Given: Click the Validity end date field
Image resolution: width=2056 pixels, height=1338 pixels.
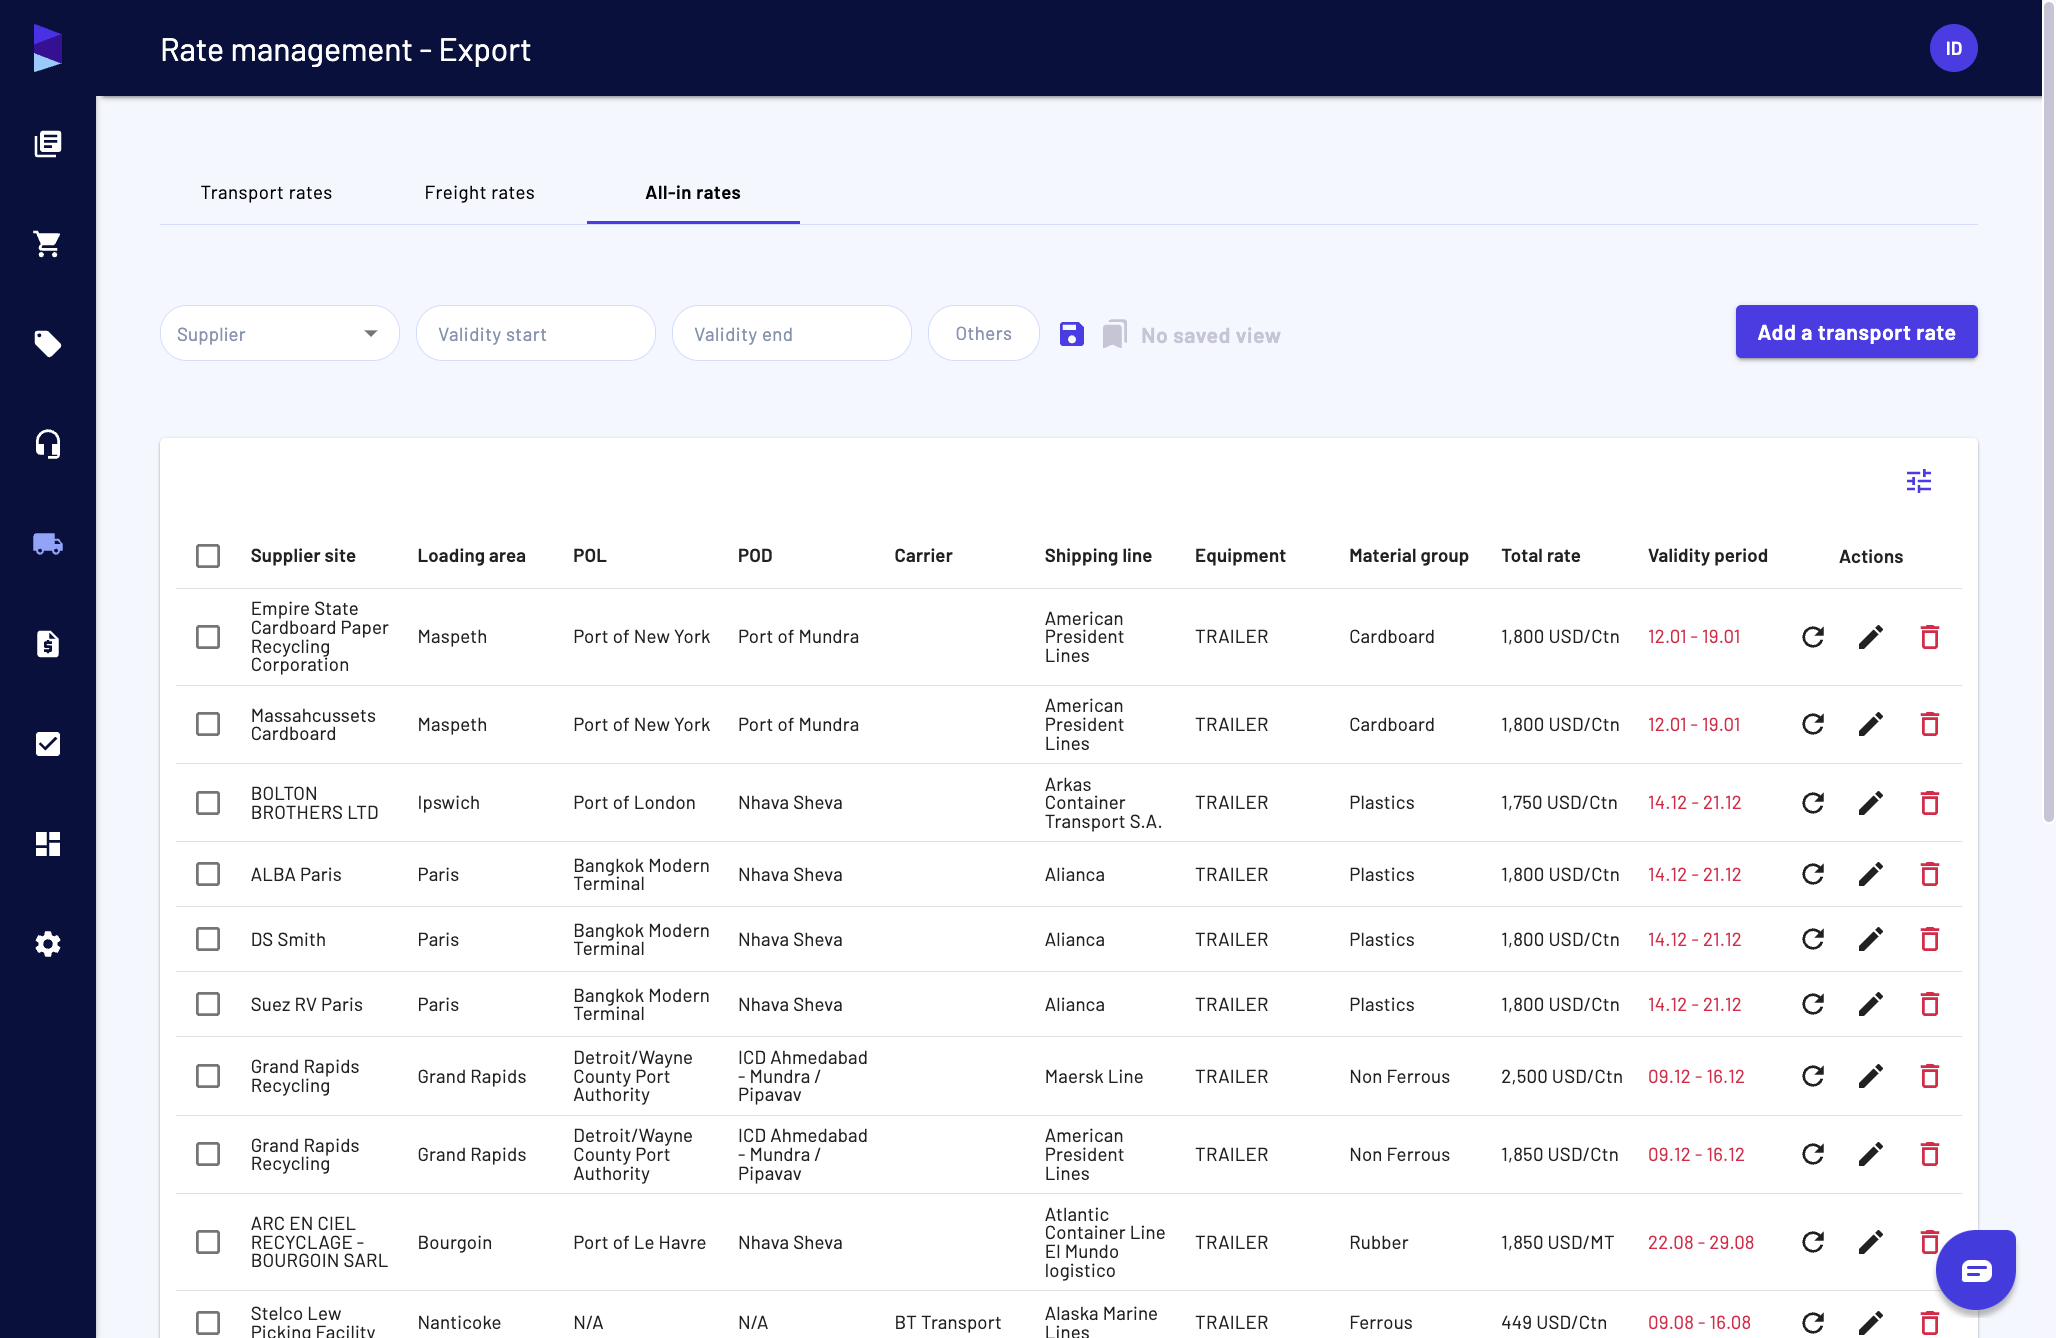Looking at the screenshot, I should (792, 333).
